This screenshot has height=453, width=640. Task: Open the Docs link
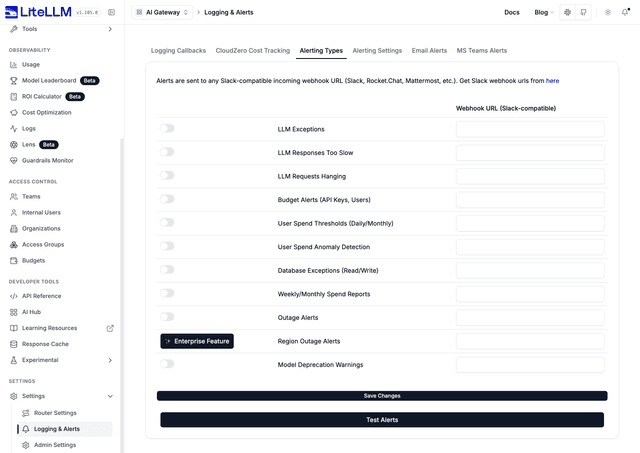pos(512,12)
